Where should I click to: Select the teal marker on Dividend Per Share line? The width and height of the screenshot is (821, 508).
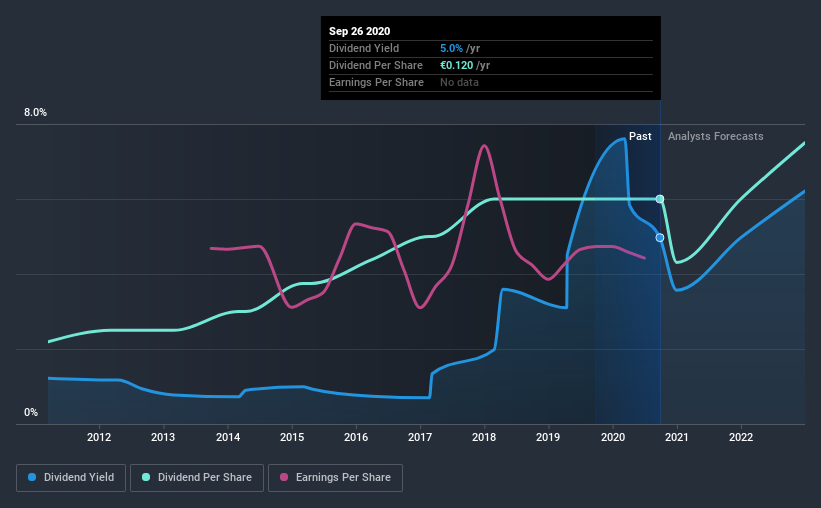click(x=660, y=199)
